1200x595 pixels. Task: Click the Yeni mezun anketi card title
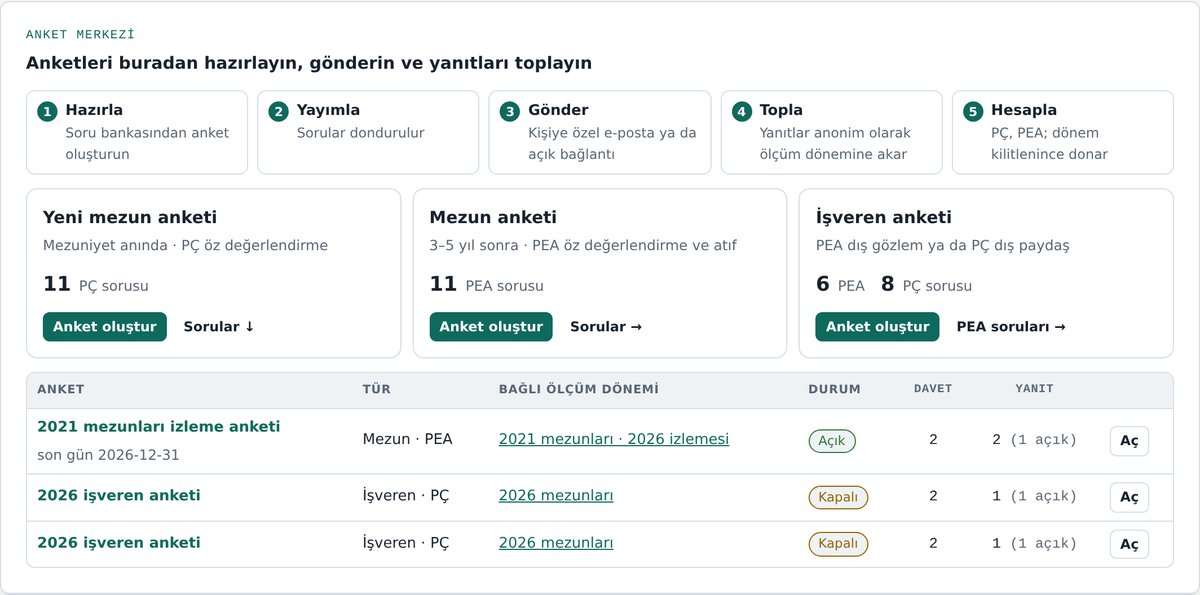[130, 217]
